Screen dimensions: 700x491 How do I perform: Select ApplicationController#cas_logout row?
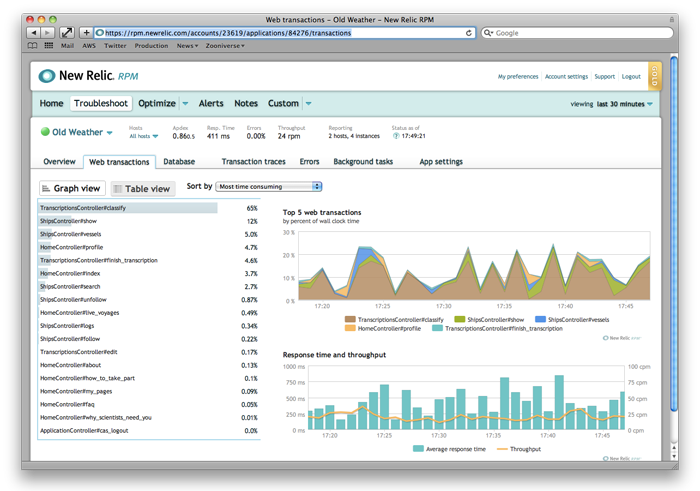149,431
